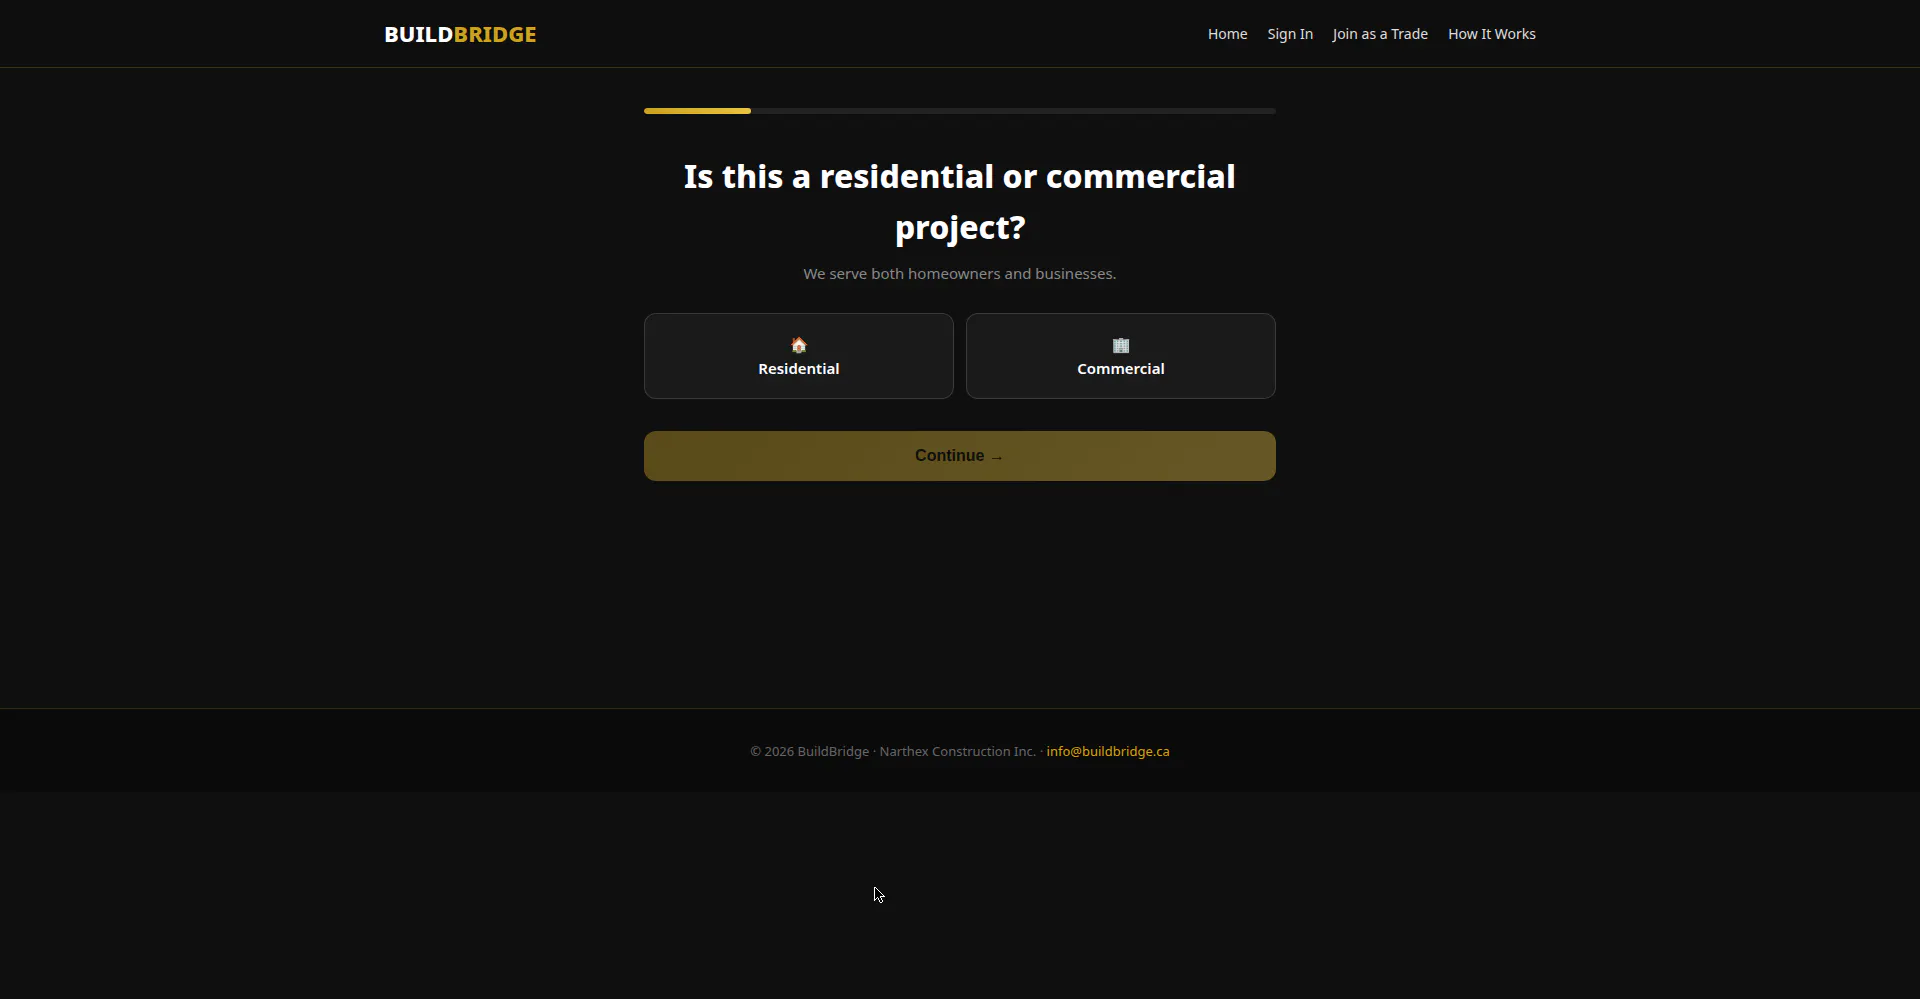Open the BuildBridge logo link

[460, 34]
